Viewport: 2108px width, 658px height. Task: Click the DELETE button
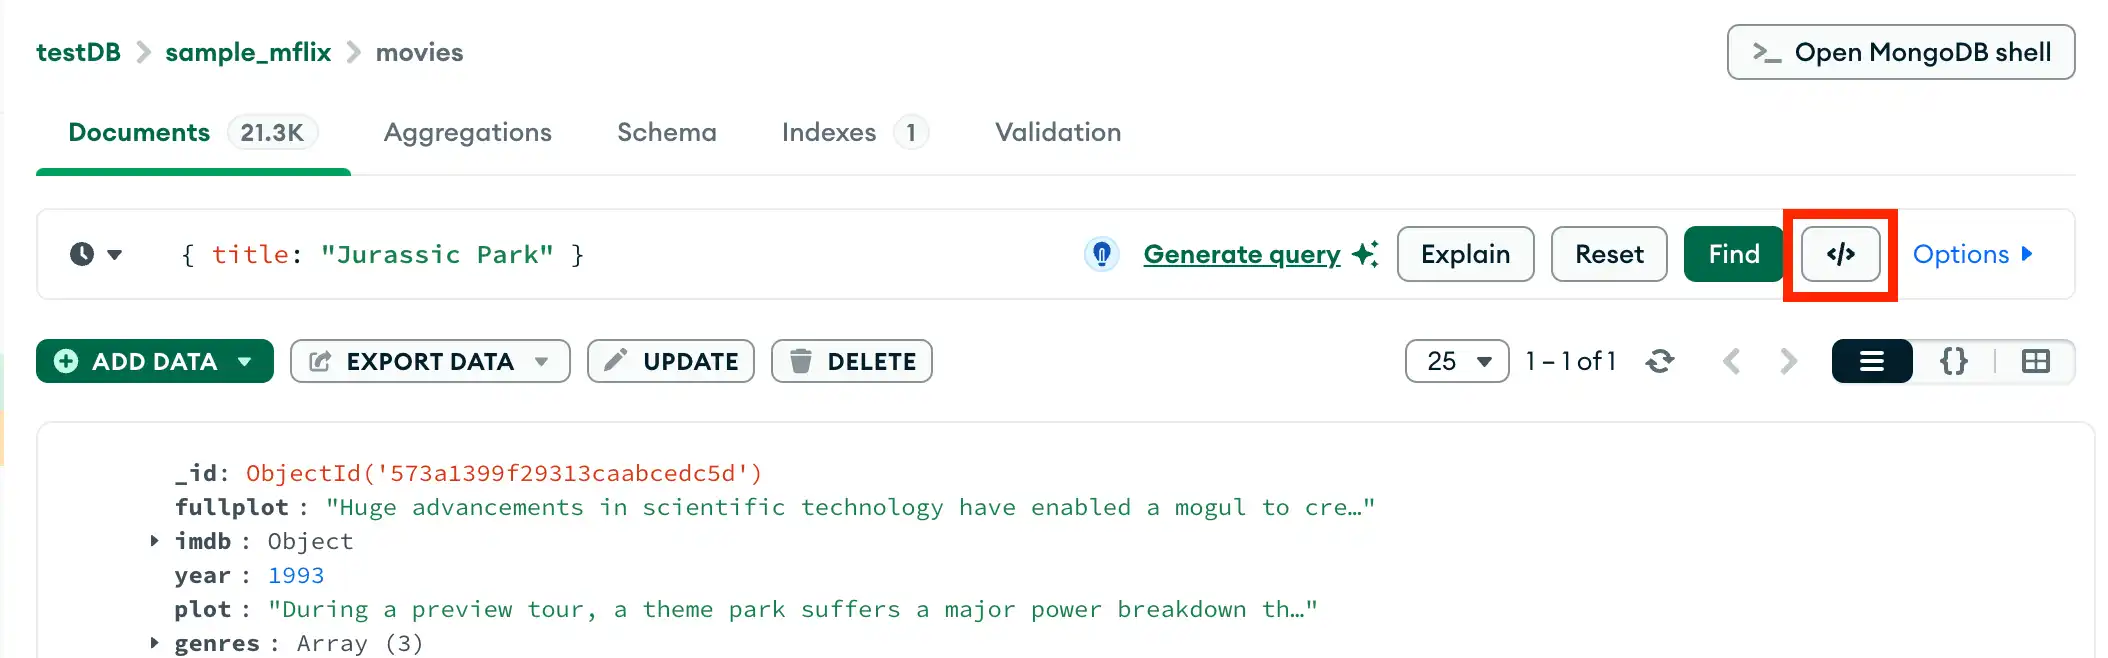(x=851, y=361)
